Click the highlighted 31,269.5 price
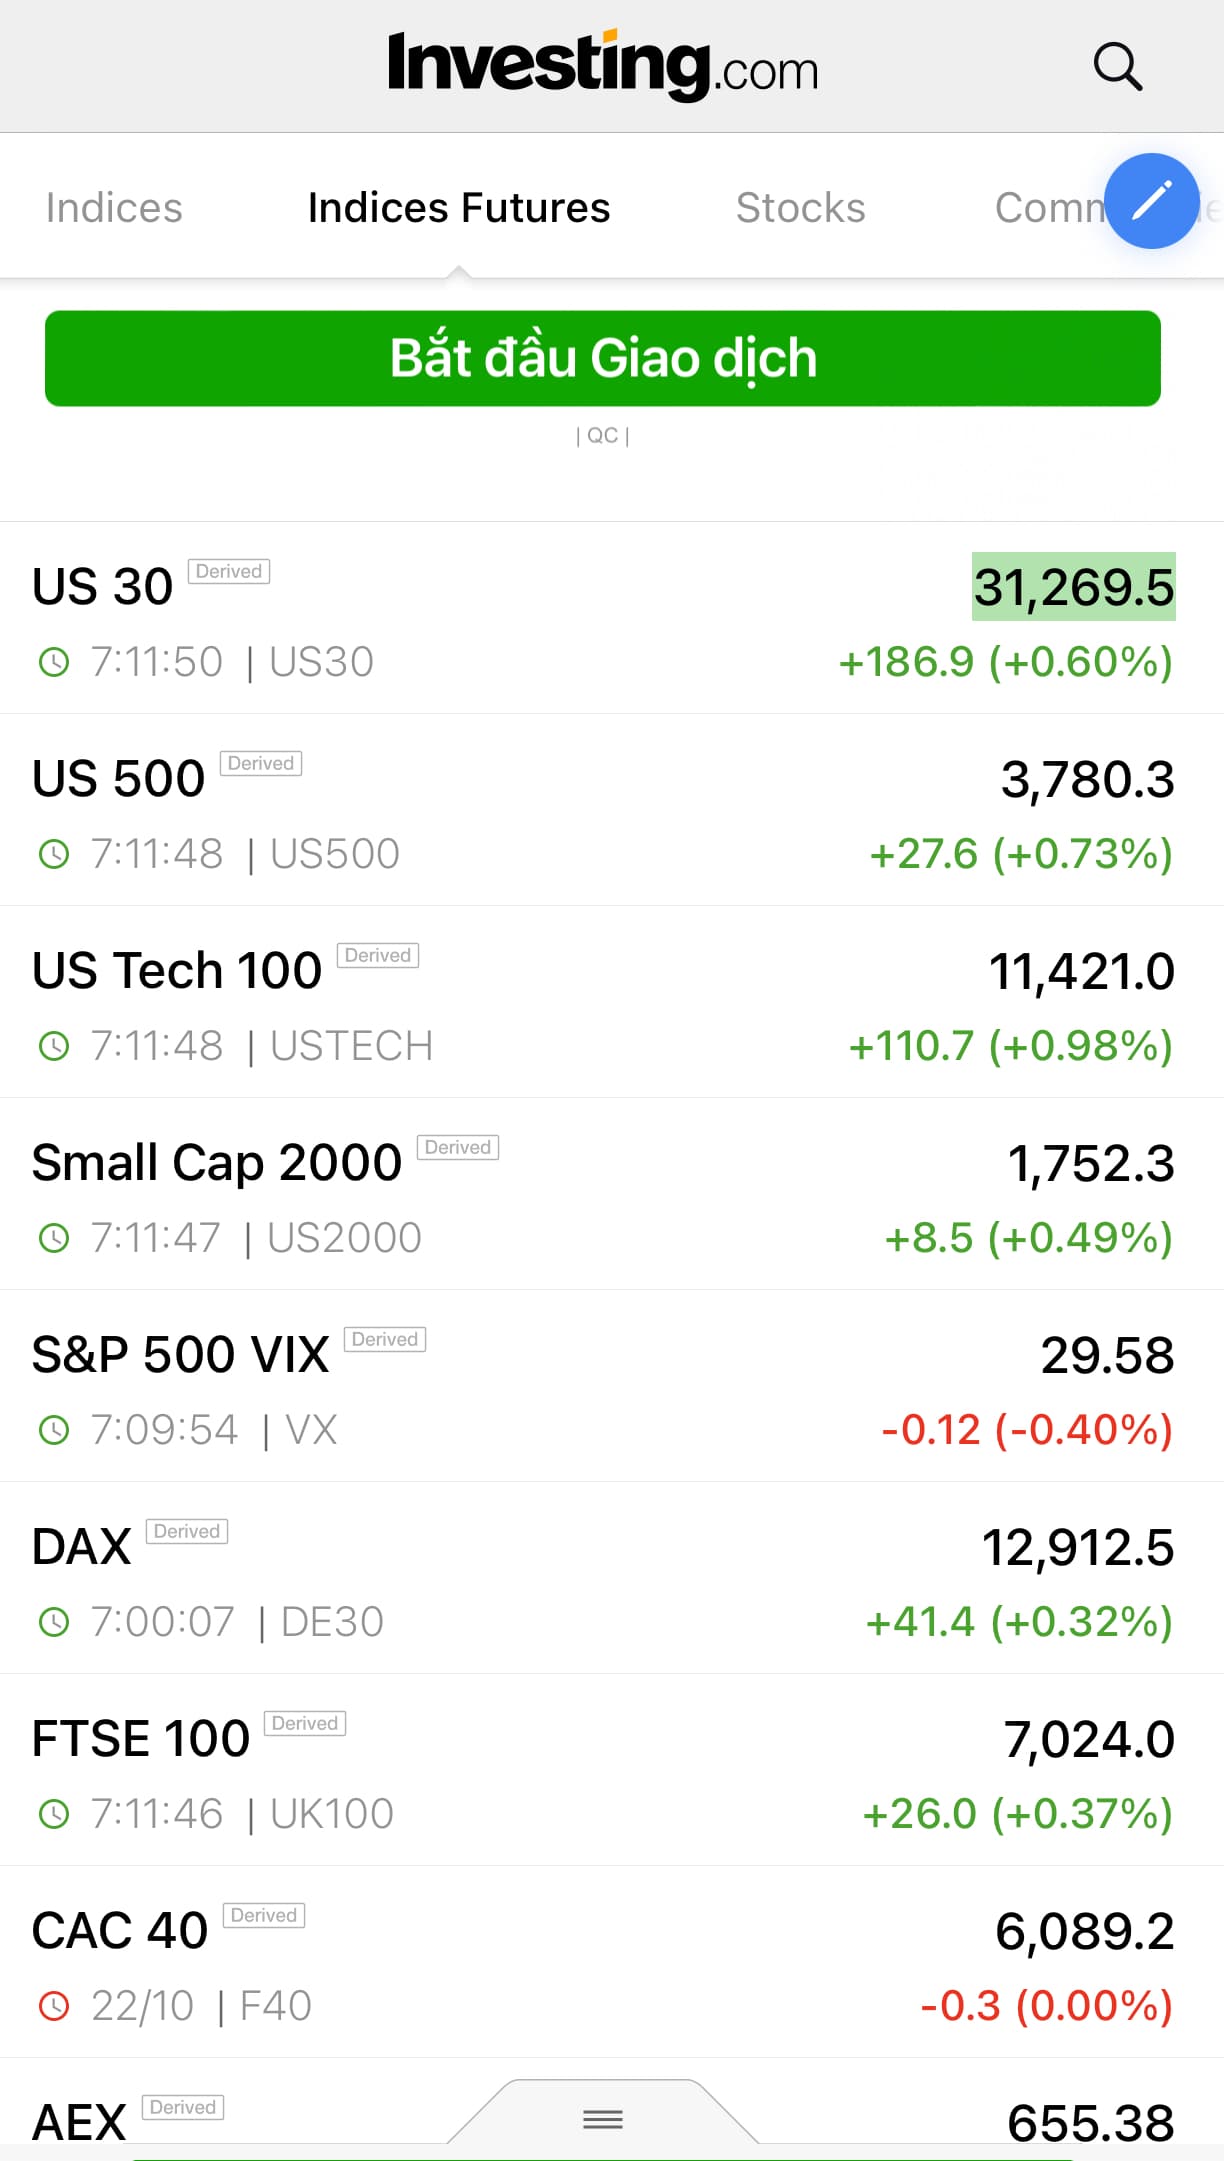The height and width of the screenshot is (2161, 1224). click(1074, 587)
